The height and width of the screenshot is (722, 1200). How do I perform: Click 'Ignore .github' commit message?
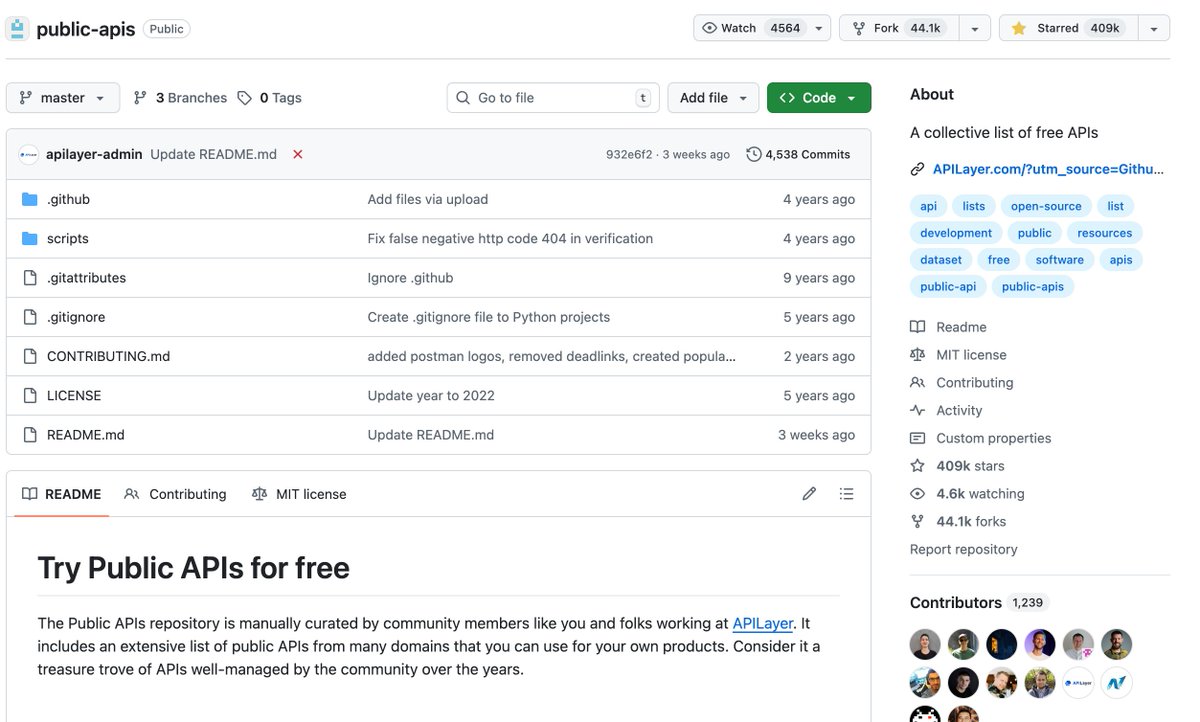click(410, 277)
